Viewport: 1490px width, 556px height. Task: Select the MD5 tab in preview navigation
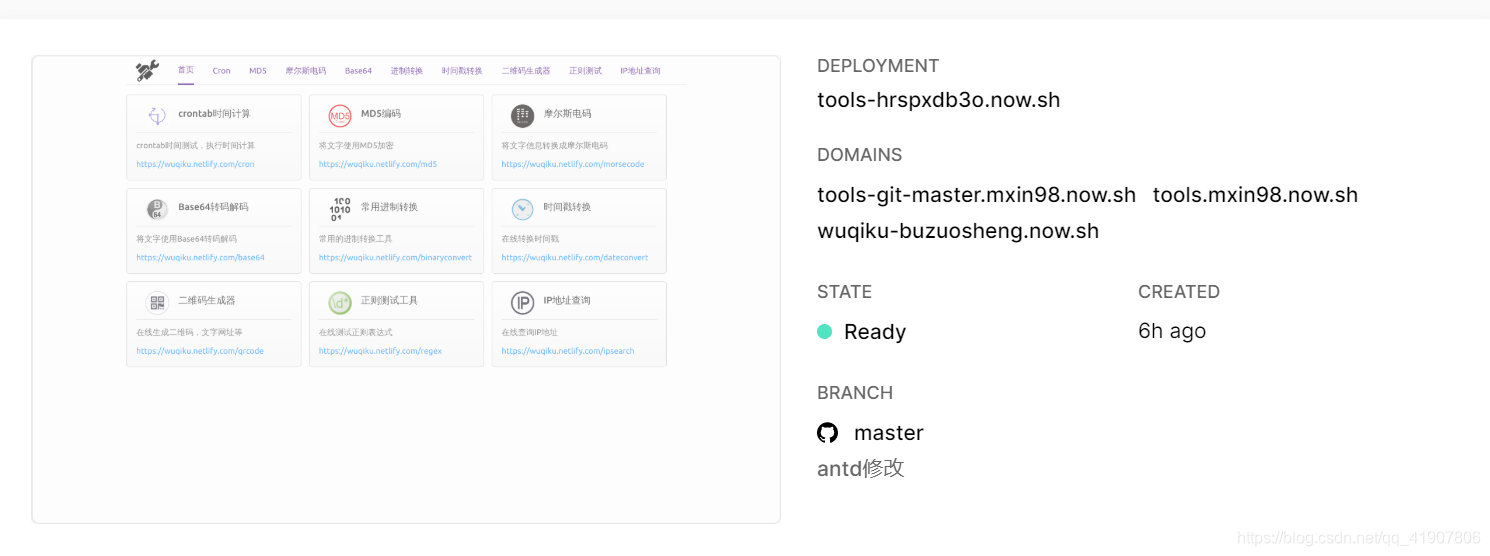pyautogui.click(x=258, y=71)
